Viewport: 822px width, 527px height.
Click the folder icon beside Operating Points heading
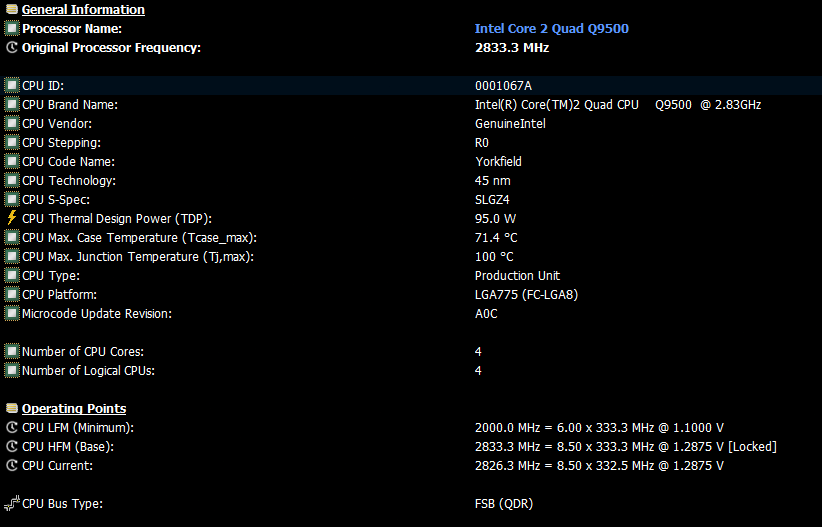(x=12, y=408)
